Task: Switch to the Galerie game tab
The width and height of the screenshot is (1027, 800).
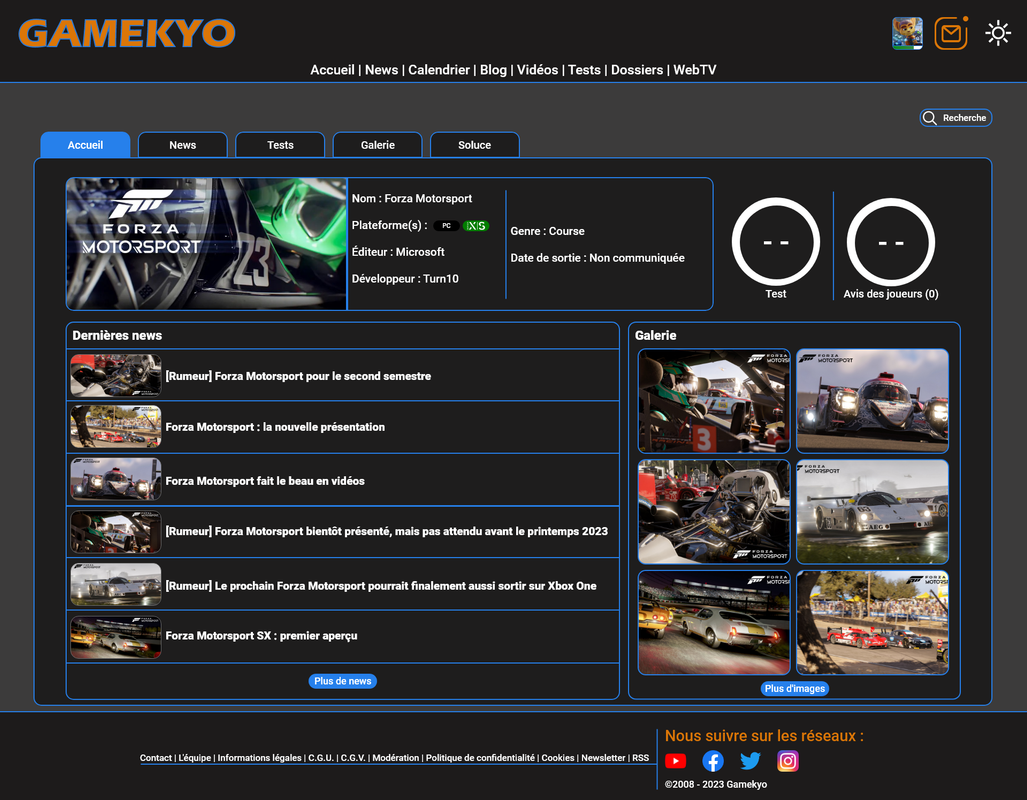Action: [x=378, y=145]
